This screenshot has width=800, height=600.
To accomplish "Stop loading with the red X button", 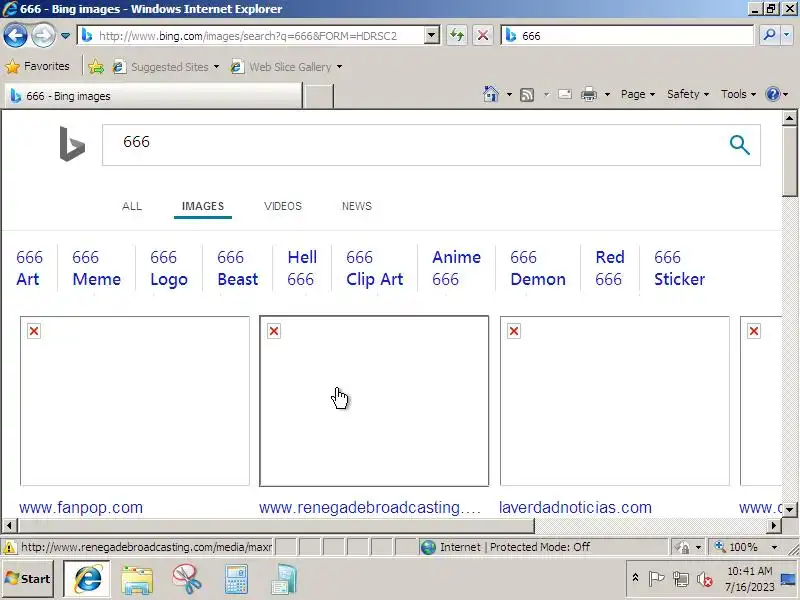I will [x=482, y=36].
